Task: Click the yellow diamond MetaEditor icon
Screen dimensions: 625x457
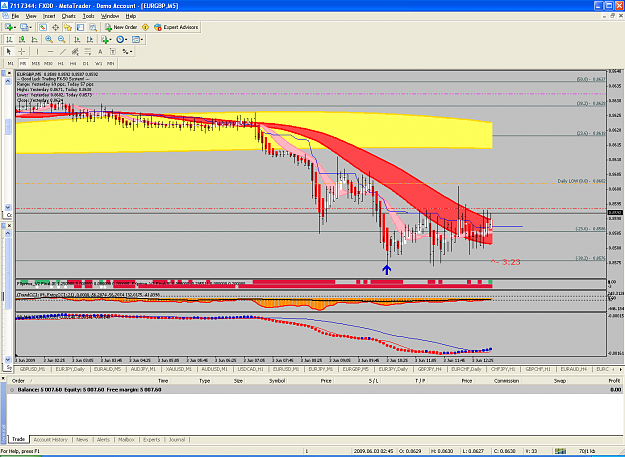Action: tap(145, 27)
